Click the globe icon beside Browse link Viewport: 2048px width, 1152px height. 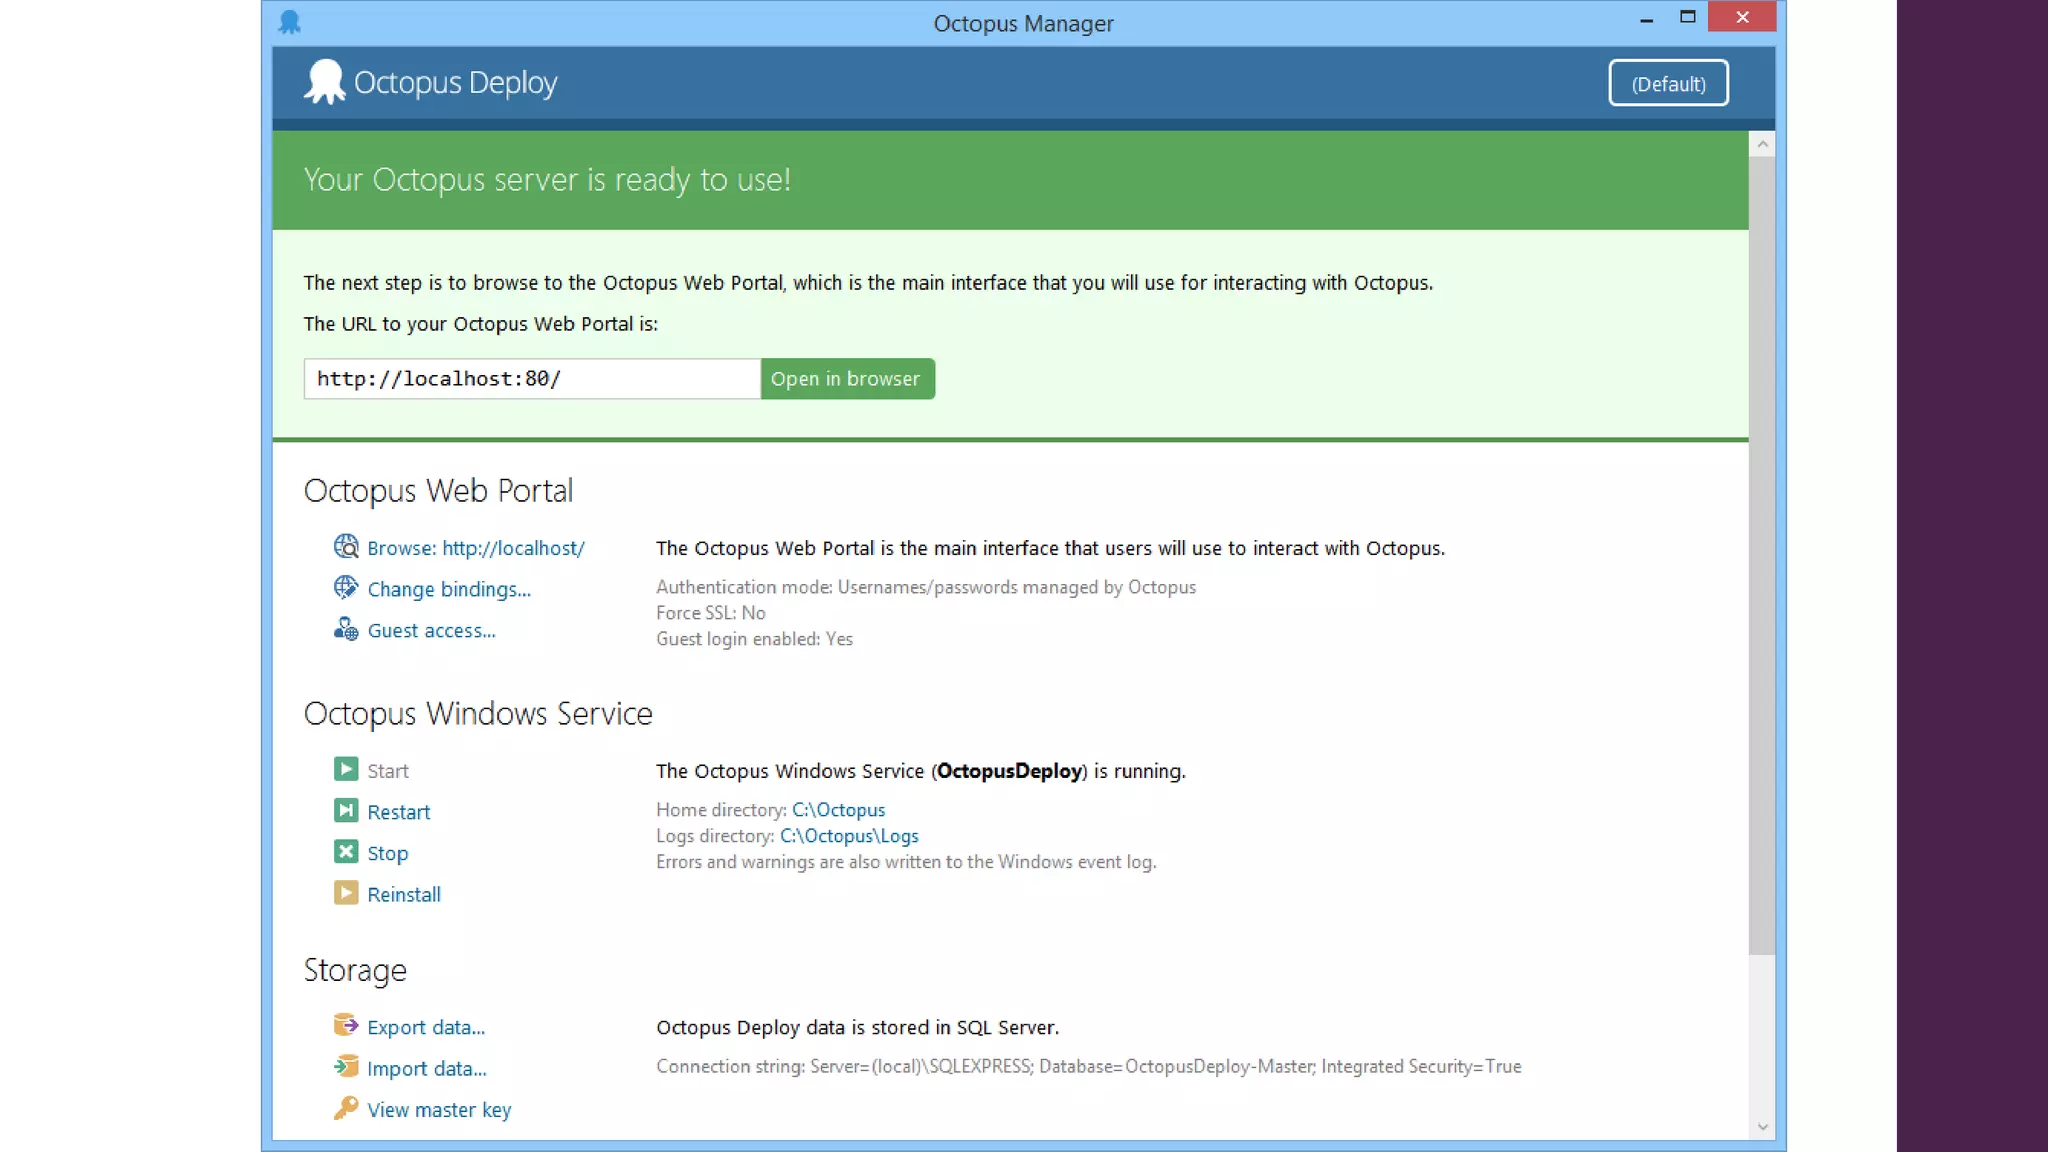pos(346,547)
